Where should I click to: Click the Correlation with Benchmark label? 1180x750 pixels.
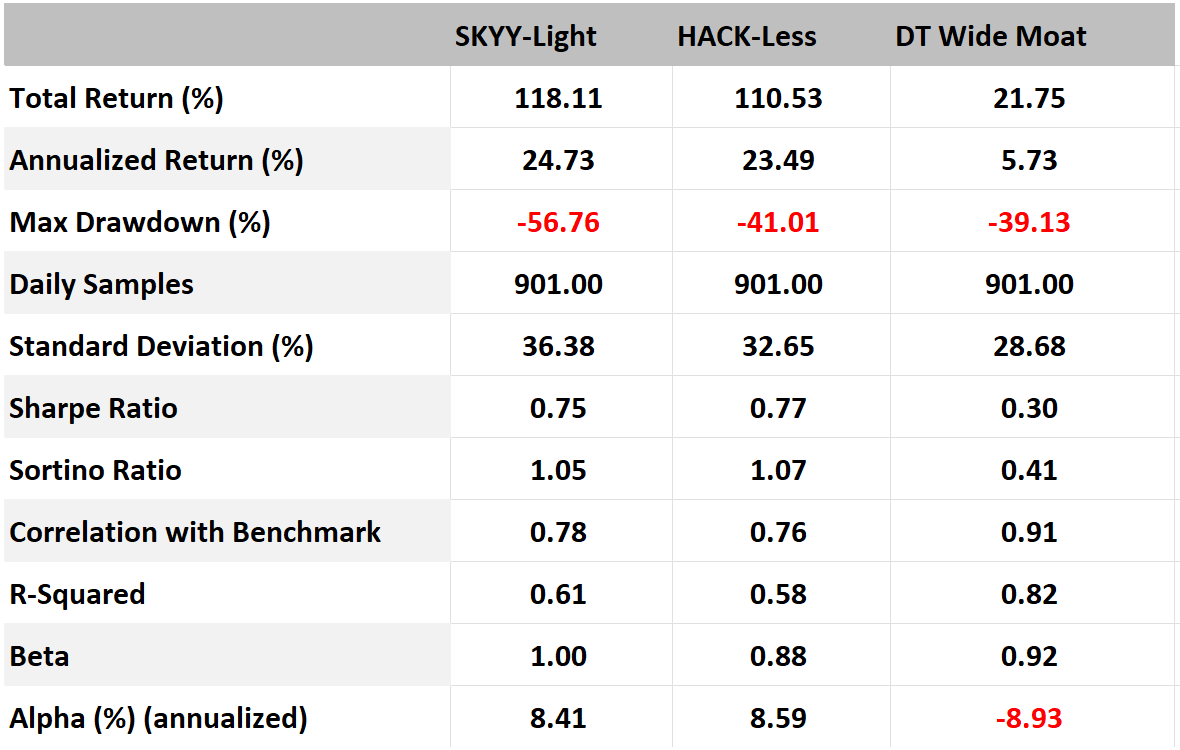click(195, 532)
